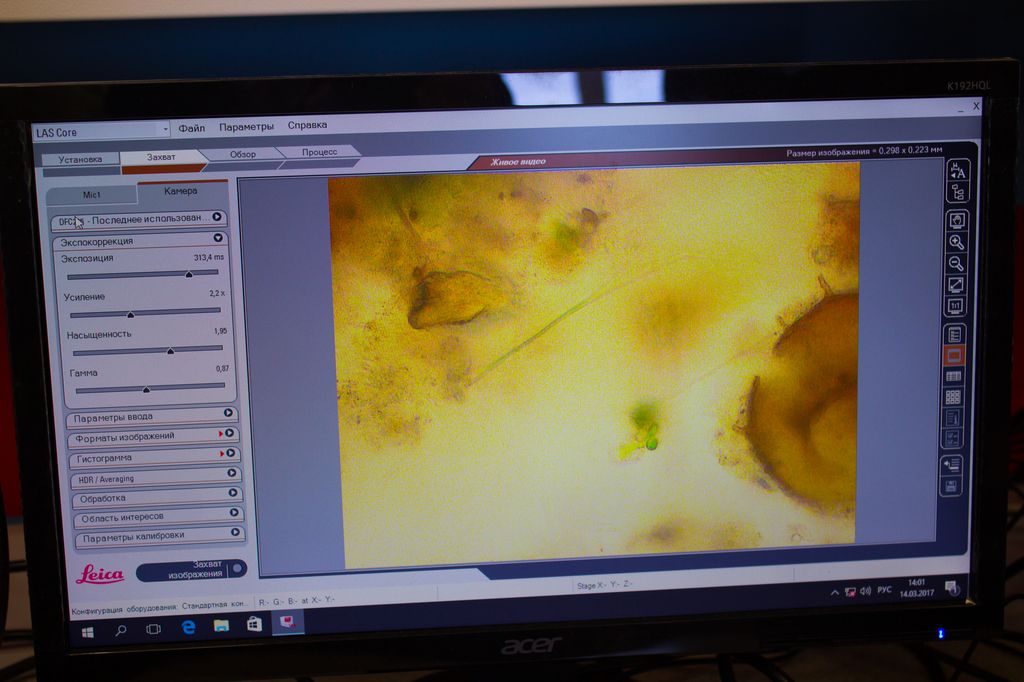Switch to the Обзор tab

[x=243, y=154]
